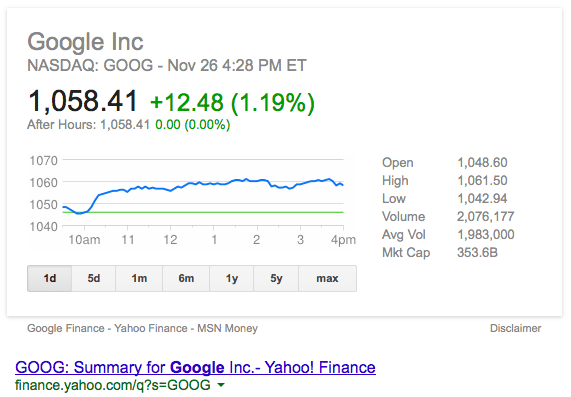Image resolution: width=571 pixels, height=397 pixels.
Task: Click the 1,058.41 current price
Action: 83,101
